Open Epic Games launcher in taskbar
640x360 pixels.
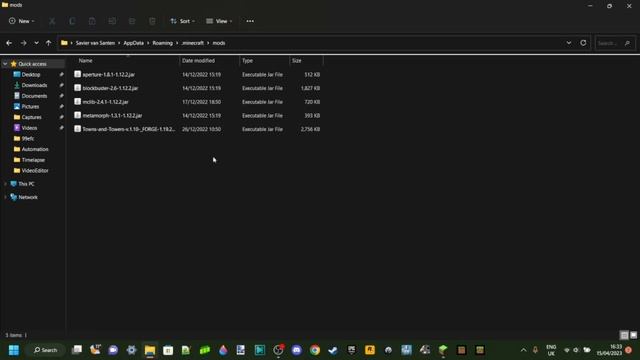click(x=351, y=350)
